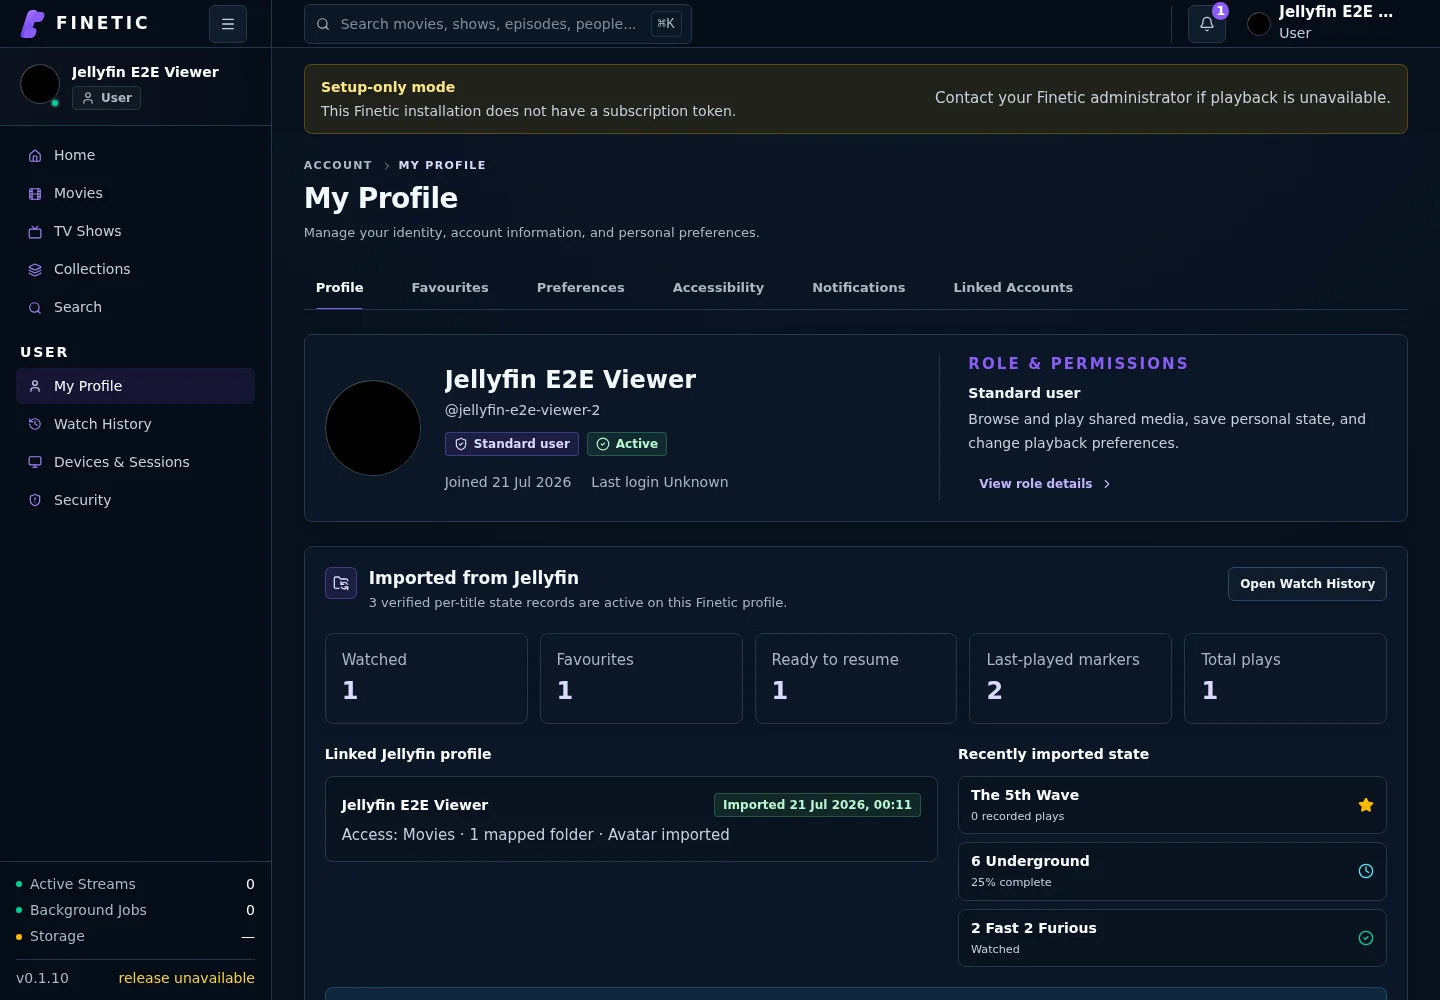Switch to the Preferences tab
The width and height of the screenshot is (1440, 1000).
[x=581, y=288]
